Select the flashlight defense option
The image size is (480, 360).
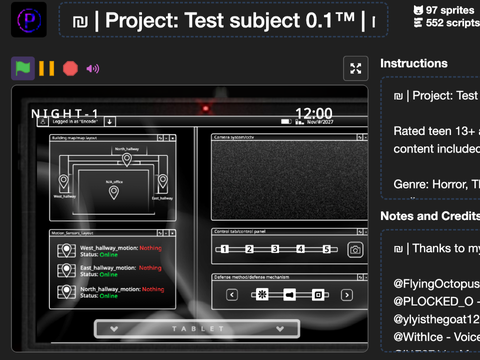[x=289, y=295]
